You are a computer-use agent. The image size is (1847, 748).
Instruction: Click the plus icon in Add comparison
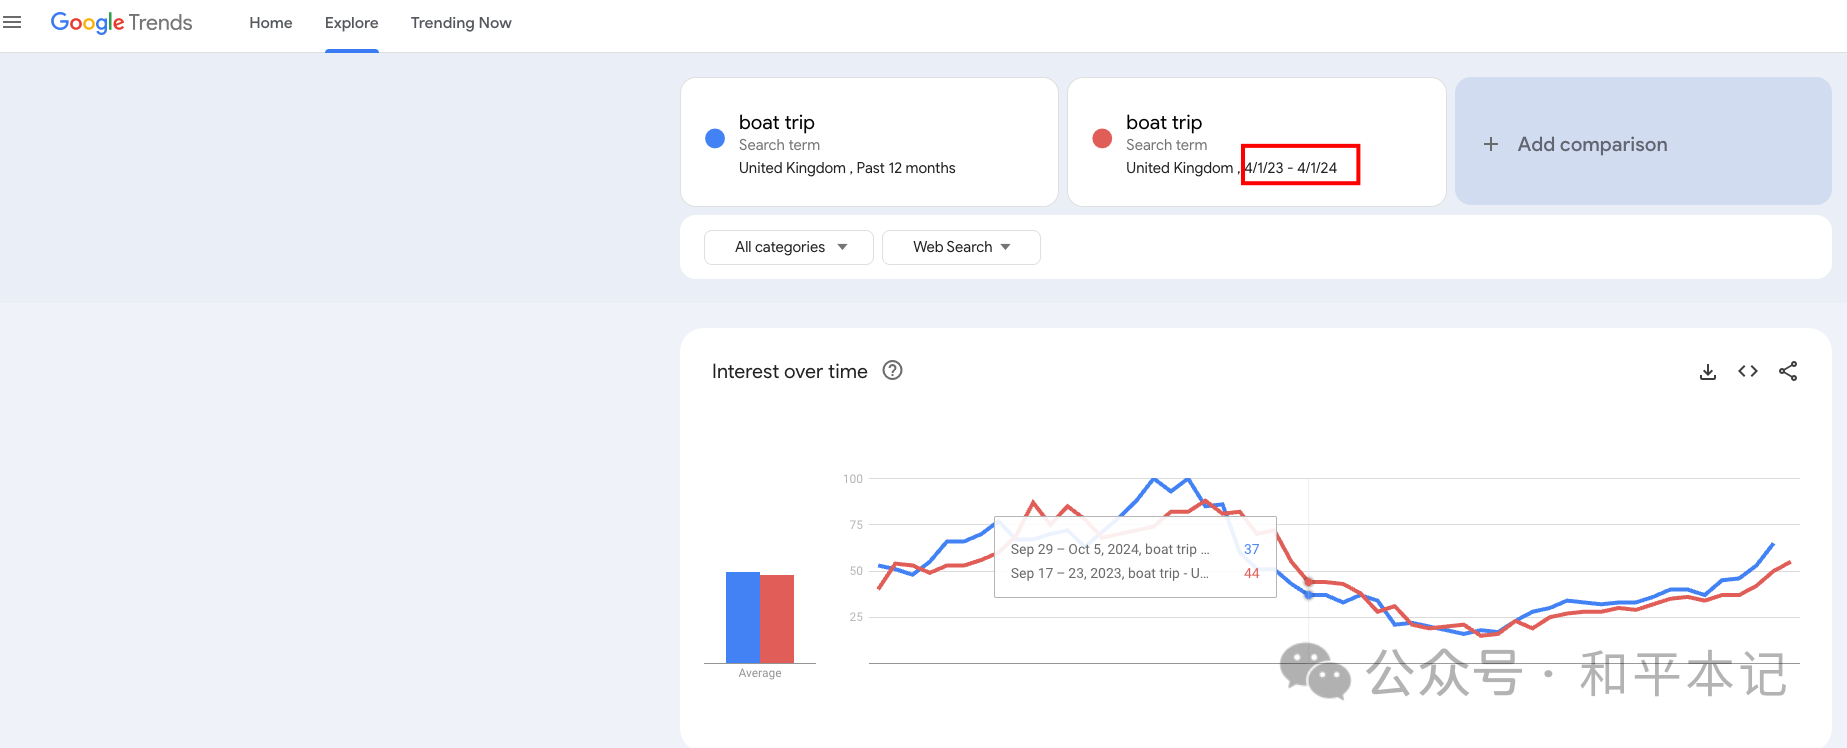tap(1491, 144)
